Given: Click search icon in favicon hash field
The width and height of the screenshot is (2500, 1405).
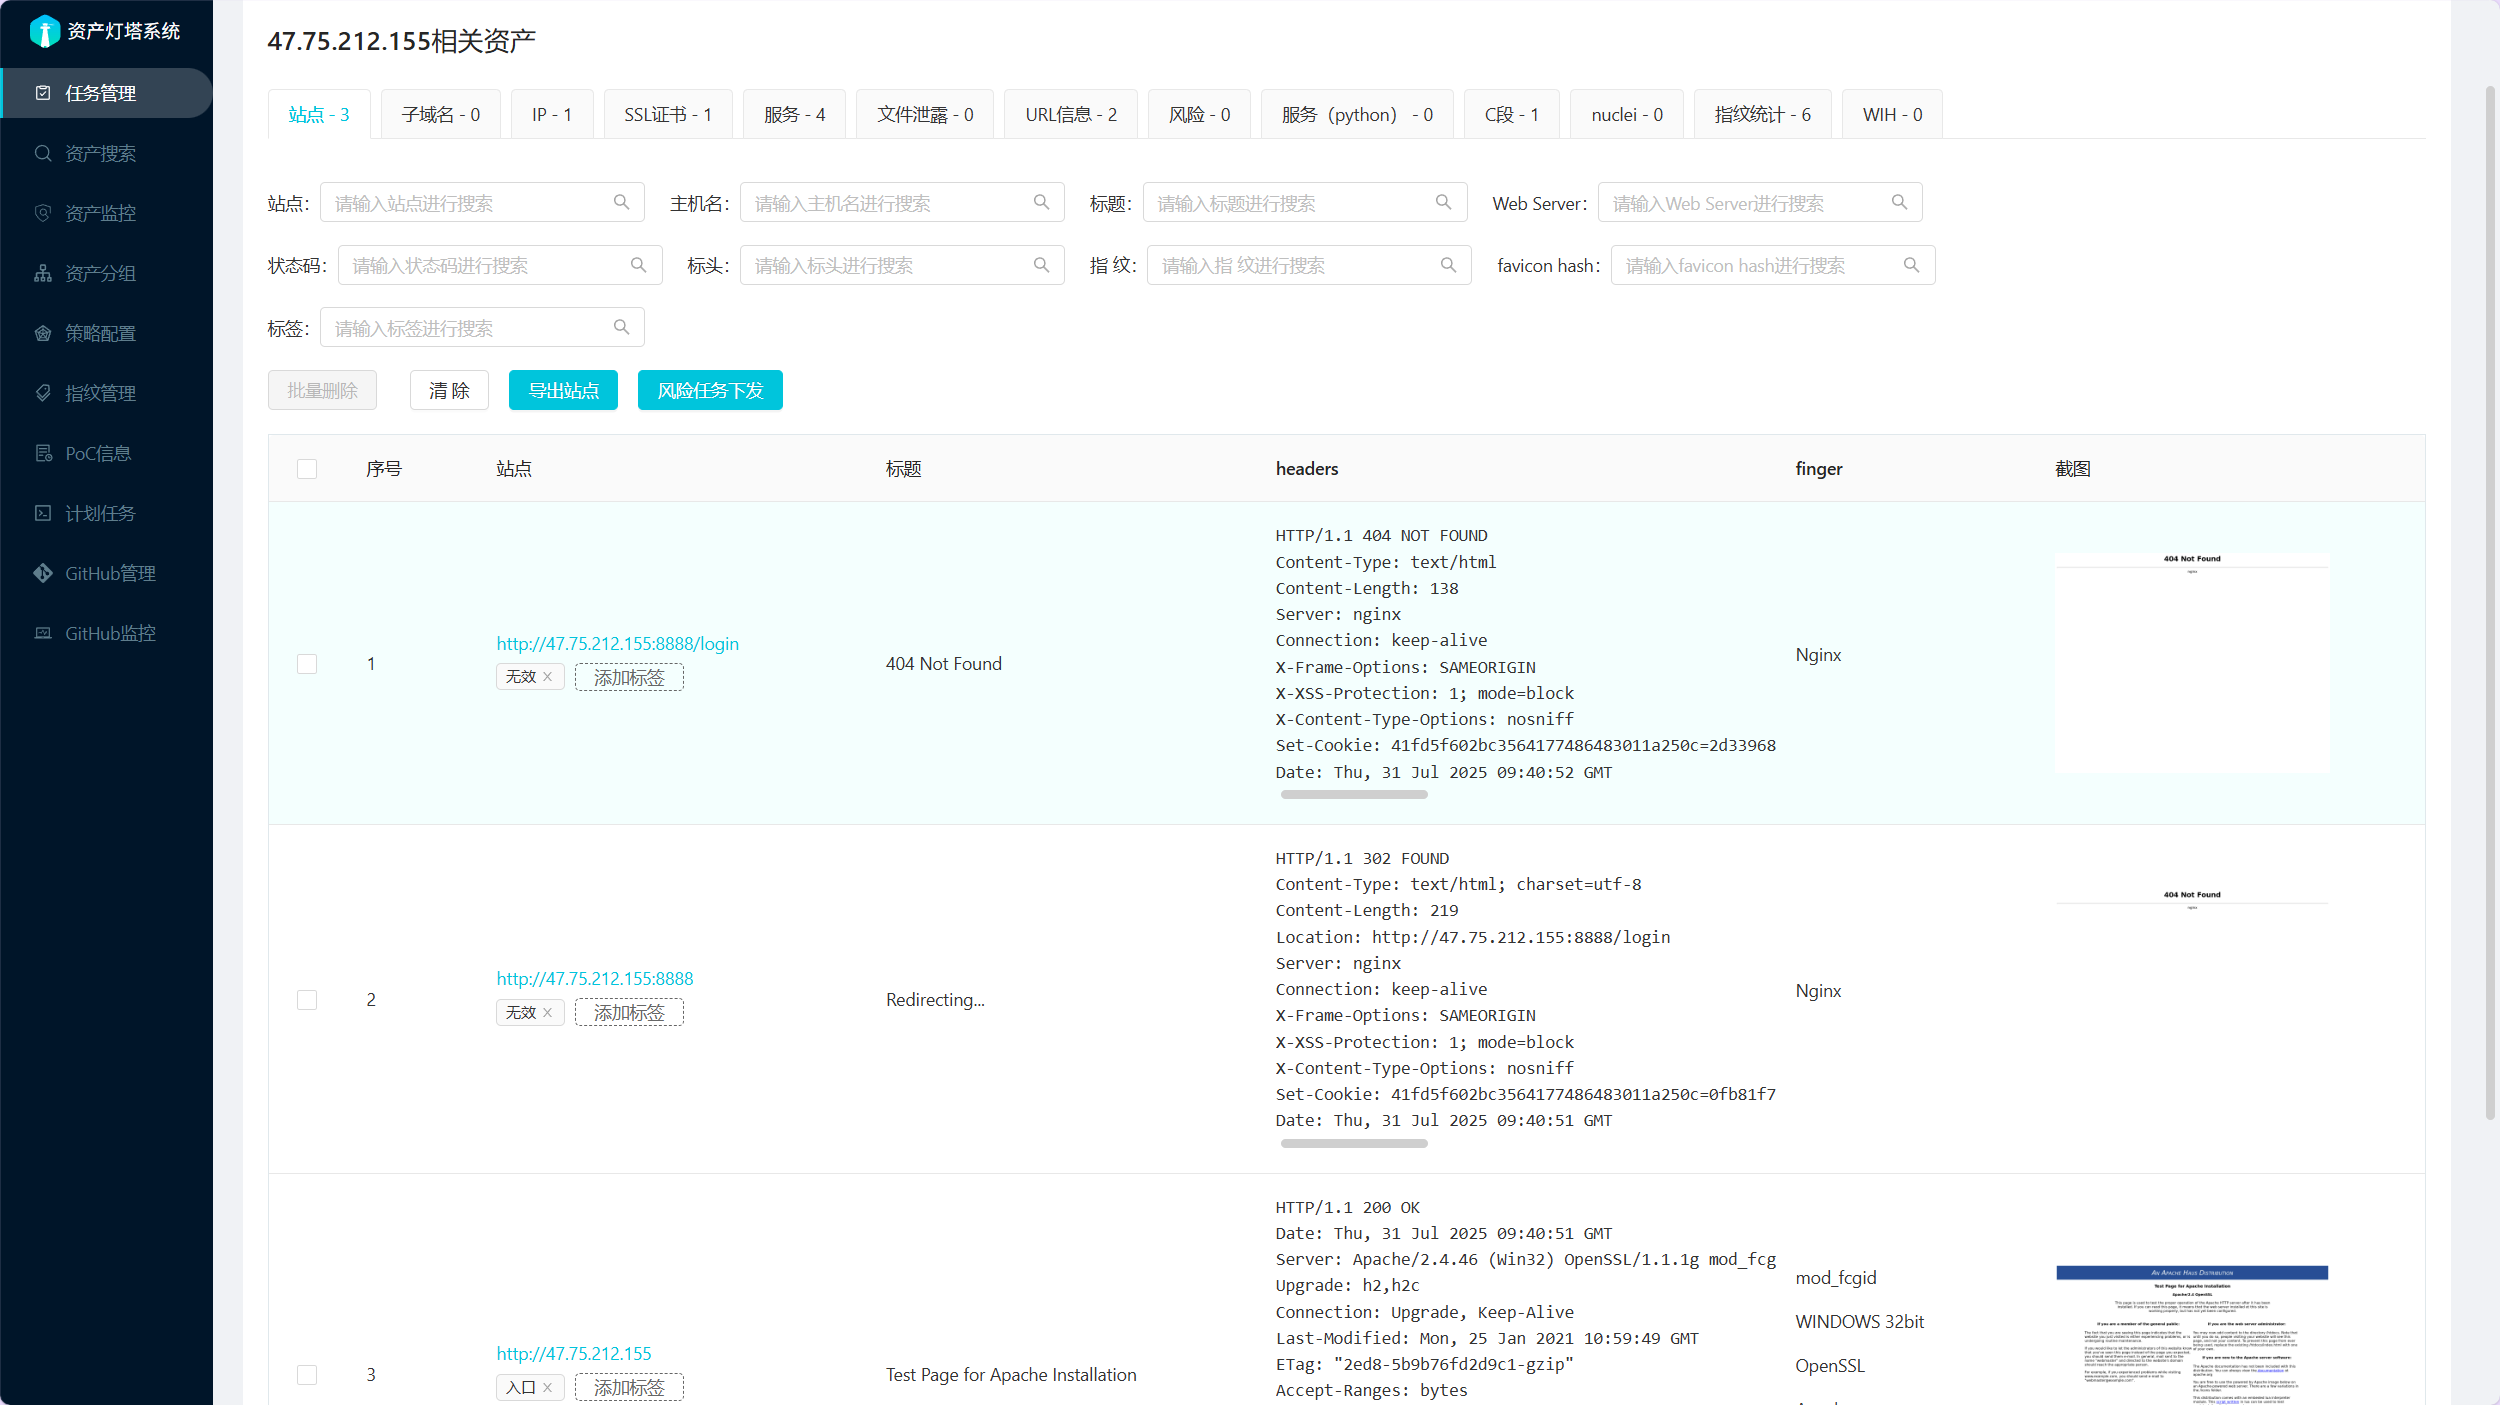Looking at the screenshot, I should [x=1911, y=266].
